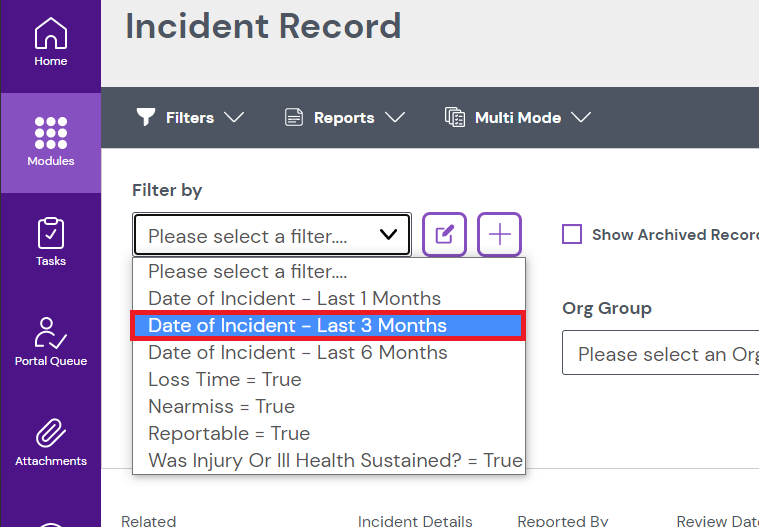
Task: Select Date of Incident - Last 1 Months
Action: tap(294, 299)
